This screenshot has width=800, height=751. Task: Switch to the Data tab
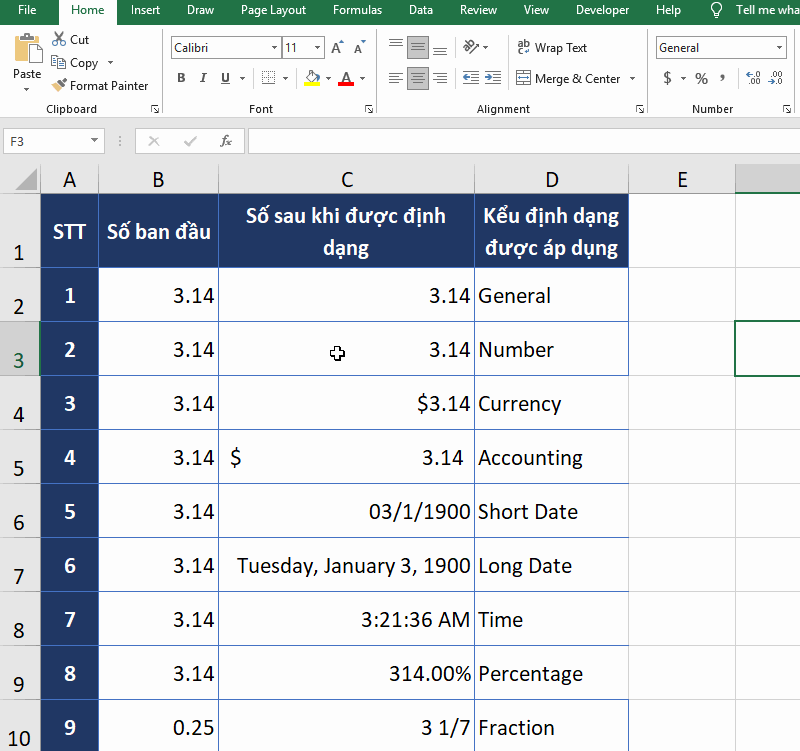pyautogui.click(x=421, y=10)
